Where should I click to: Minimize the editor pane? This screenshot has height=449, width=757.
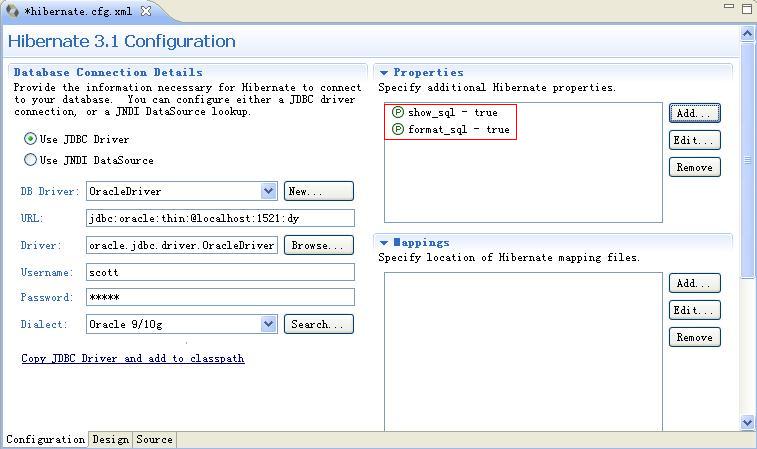coord(729,7)
